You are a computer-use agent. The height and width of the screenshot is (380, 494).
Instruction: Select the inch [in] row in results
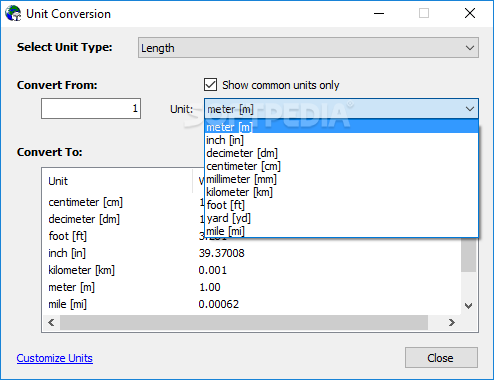pos(67,253)
